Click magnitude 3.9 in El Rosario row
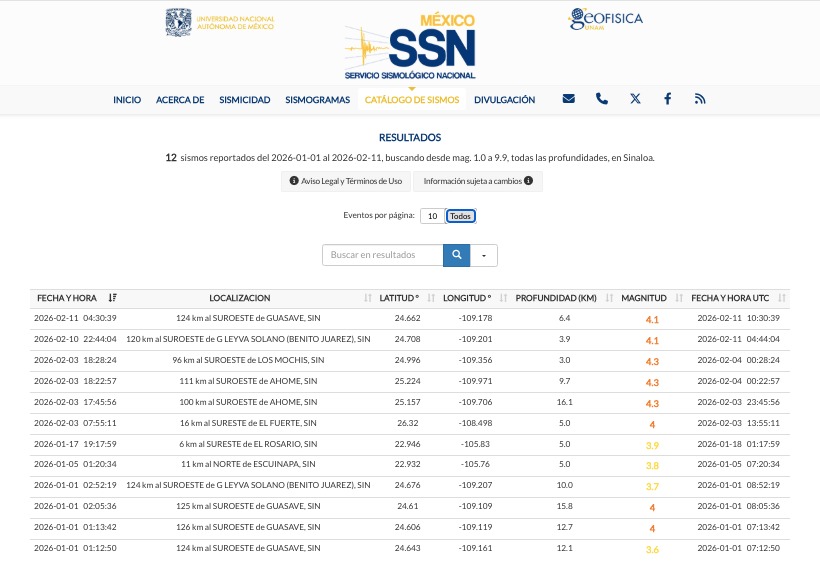The image size is (820, 581). tap(652, 446)
